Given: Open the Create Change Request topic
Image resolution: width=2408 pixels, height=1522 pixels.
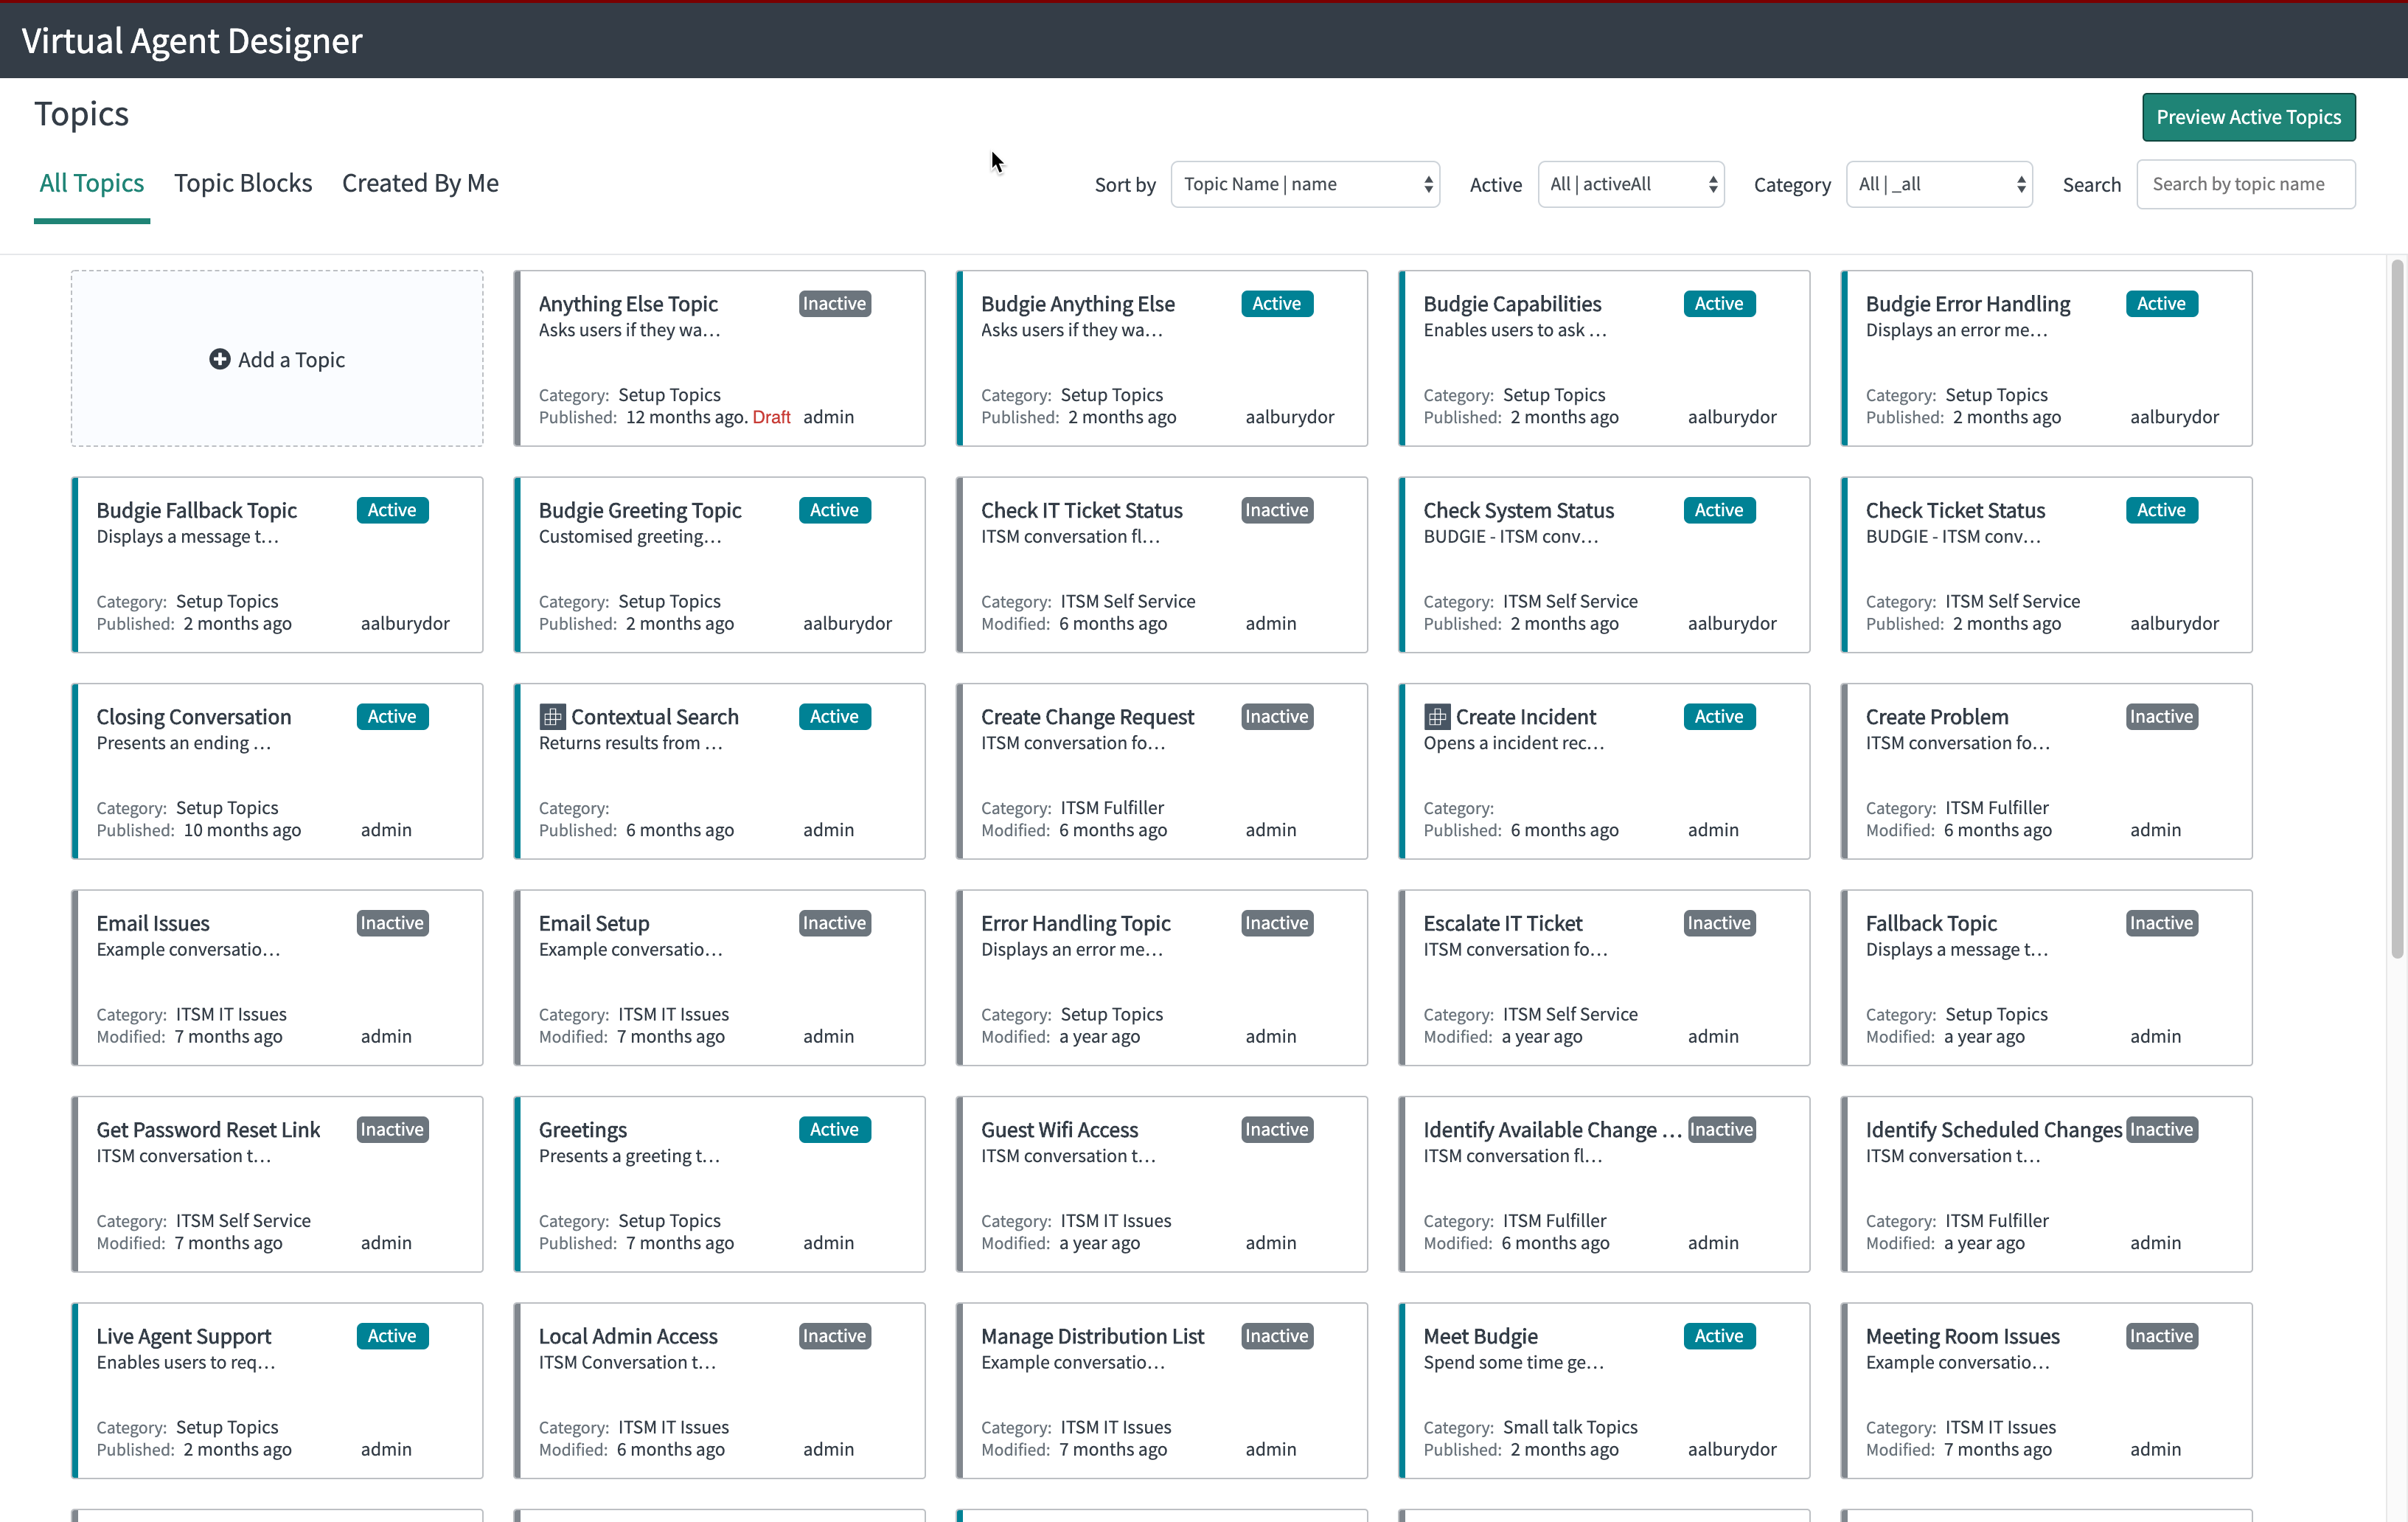Looking at the screenshot, I should [x=1161, y=772].
